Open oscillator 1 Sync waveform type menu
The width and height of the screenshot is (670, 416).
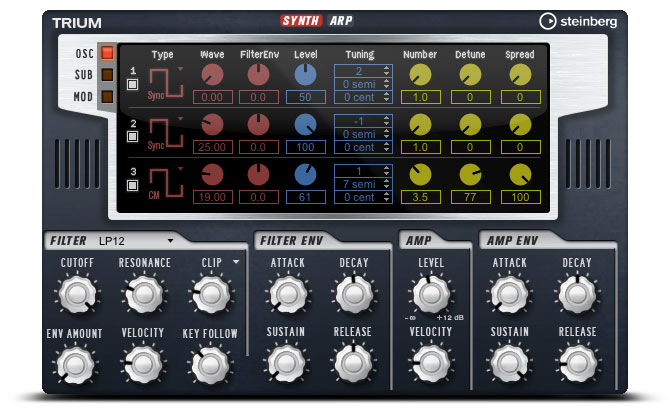(166, 83)
